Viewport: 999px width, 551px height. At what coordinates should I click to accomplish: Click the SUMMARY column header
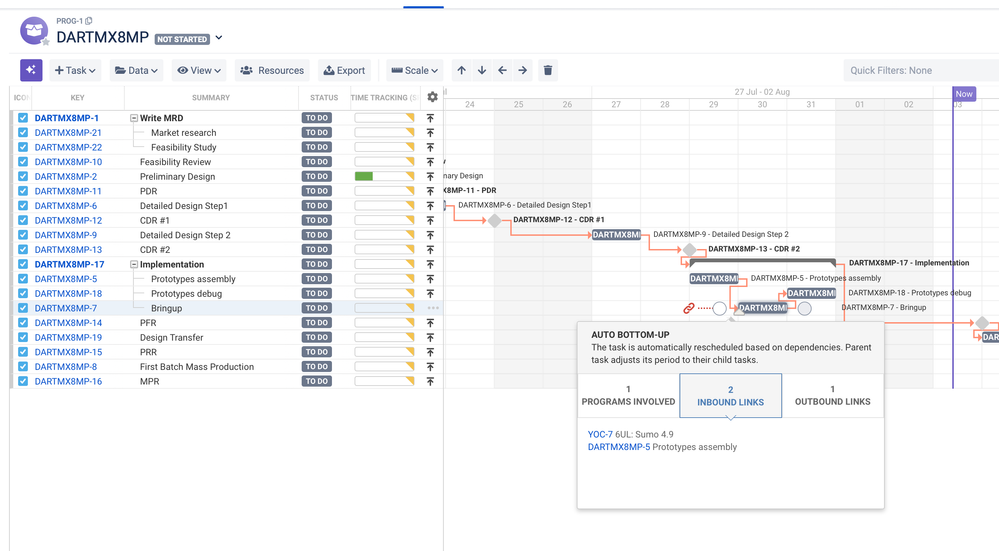pyautogui.click(x=211, y=97)
